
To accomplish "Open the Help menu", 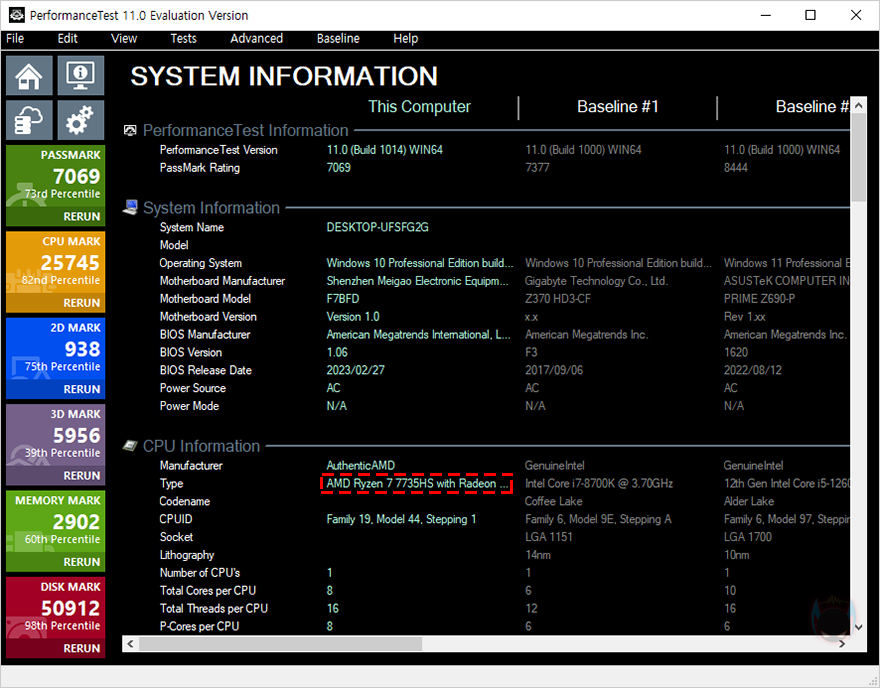I will 406,38.
